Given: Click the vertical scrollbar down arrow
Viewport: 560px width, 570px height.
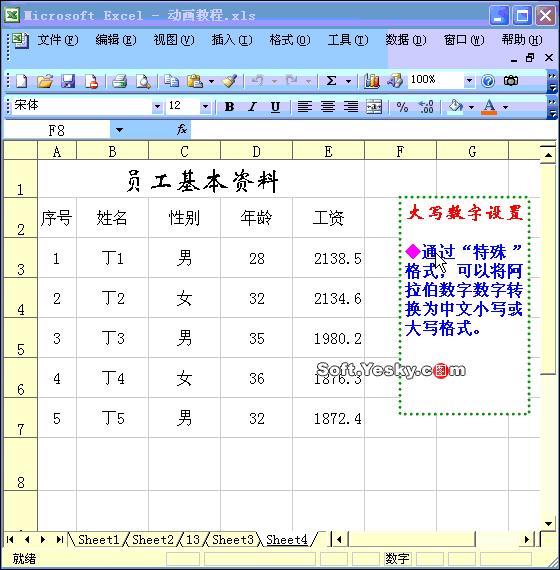Looking at the screenshot, I should (548, 523).
